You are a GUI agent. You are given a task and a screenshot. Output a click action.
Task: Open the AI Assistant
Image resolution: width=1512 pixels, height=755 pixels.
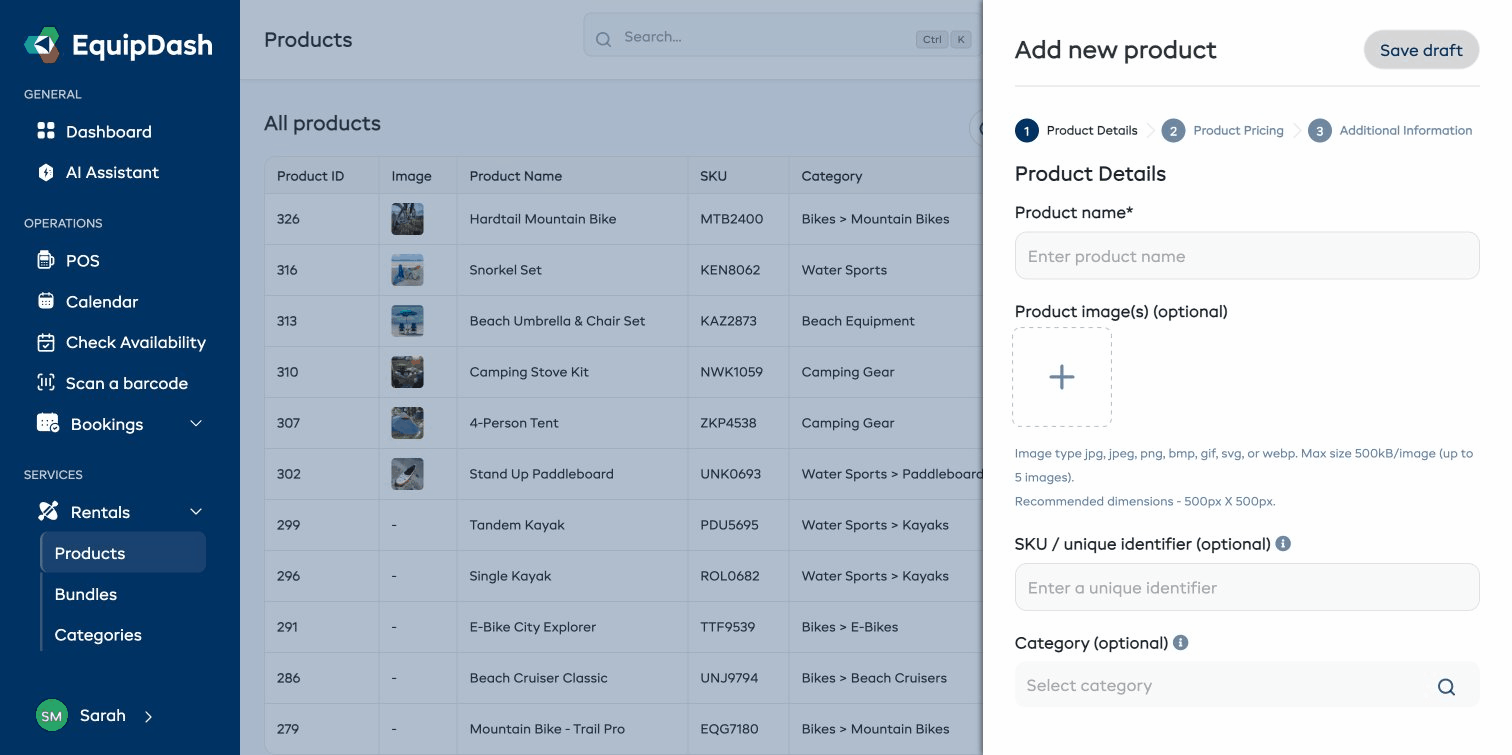pyautogui.click(x=112, y=172)
